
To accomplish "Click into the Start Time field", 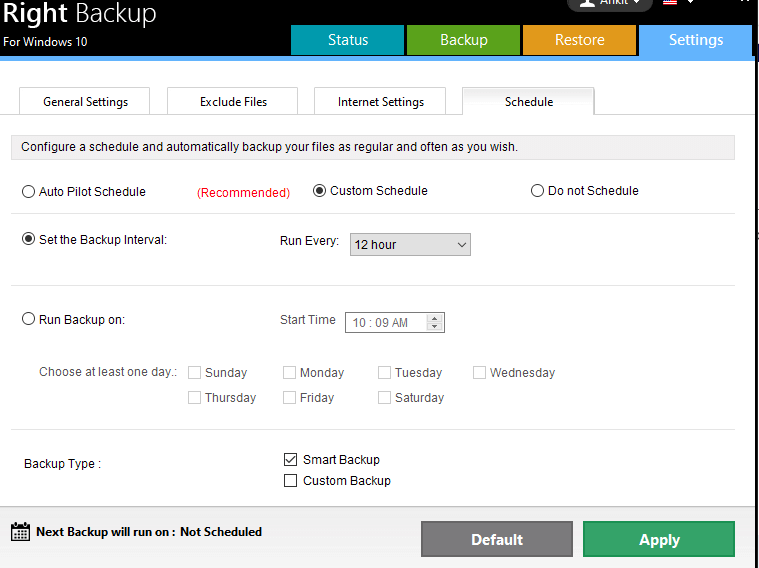I will click(383, 323).
